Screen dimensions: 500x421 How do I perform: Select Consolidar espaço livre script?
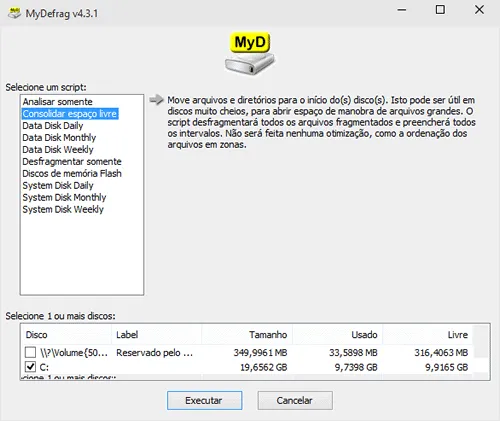tap(70, 114)
